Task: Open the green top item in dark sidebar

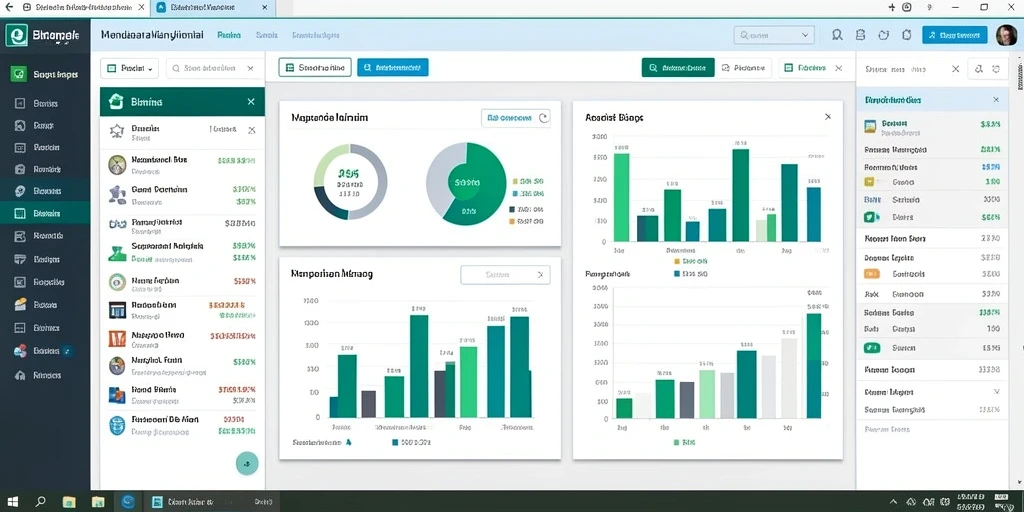Action: 45,74
